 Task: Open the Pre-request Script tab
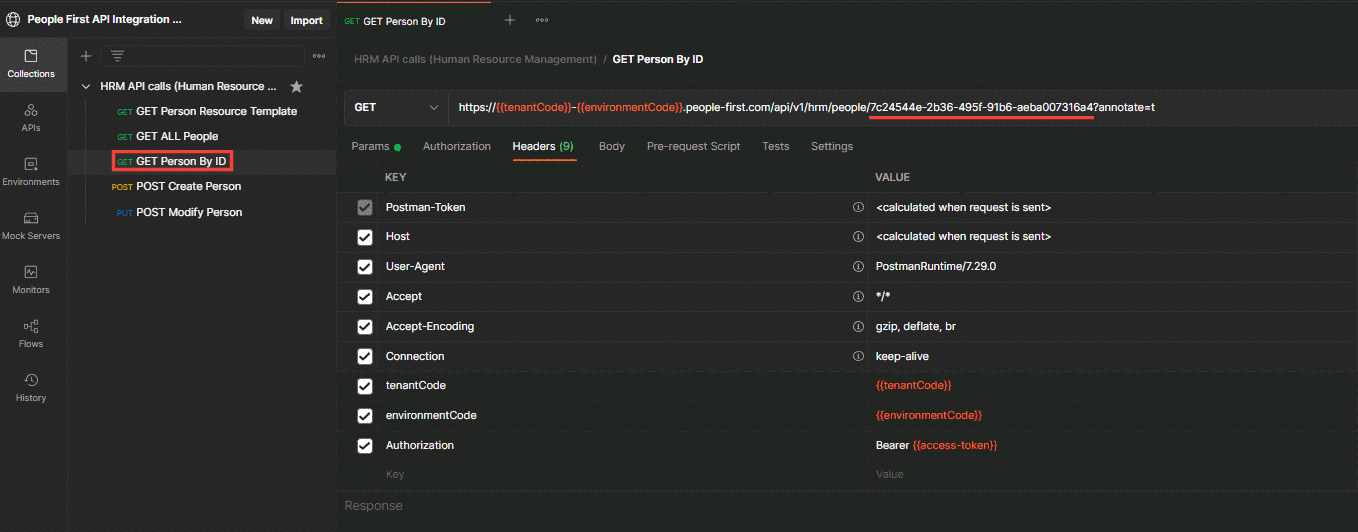[x=694, y=146]
